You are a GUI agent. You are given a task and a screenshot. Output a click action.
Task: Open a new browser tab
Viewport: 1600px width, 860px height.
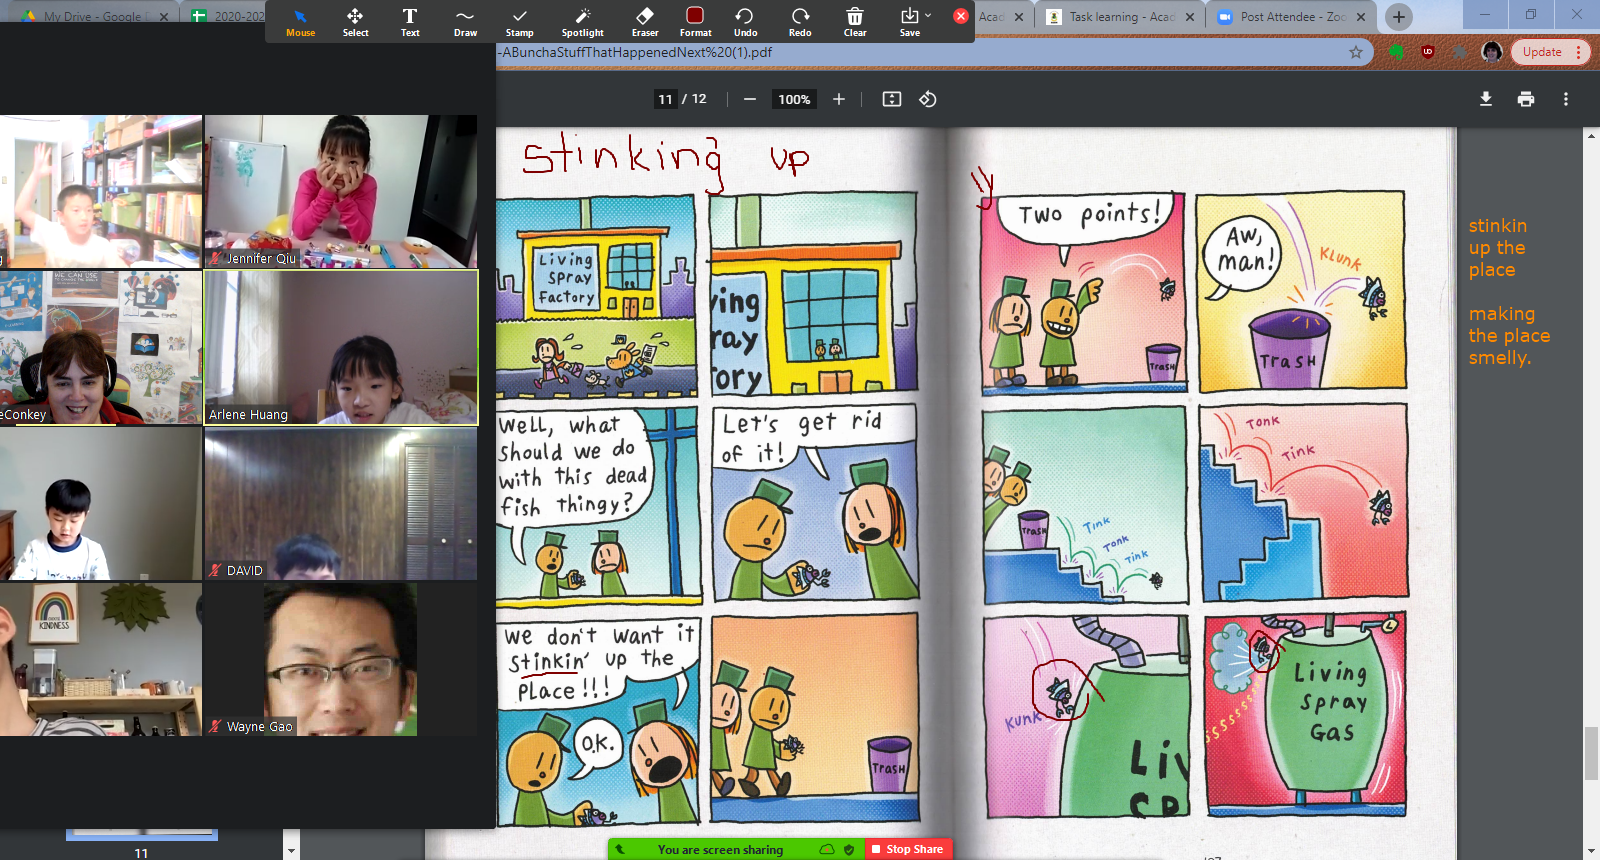[1399, 17]
